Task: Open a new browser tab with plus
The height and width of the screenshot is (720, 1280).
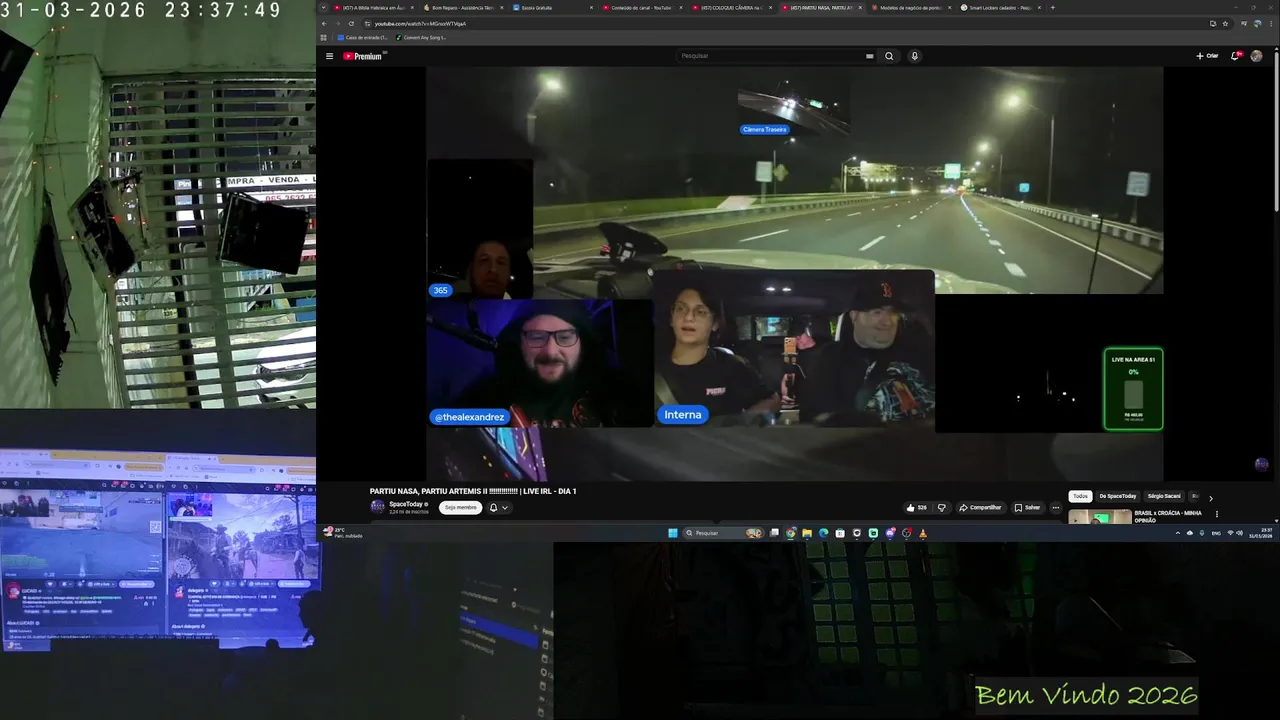Action: click(1053, 7)
